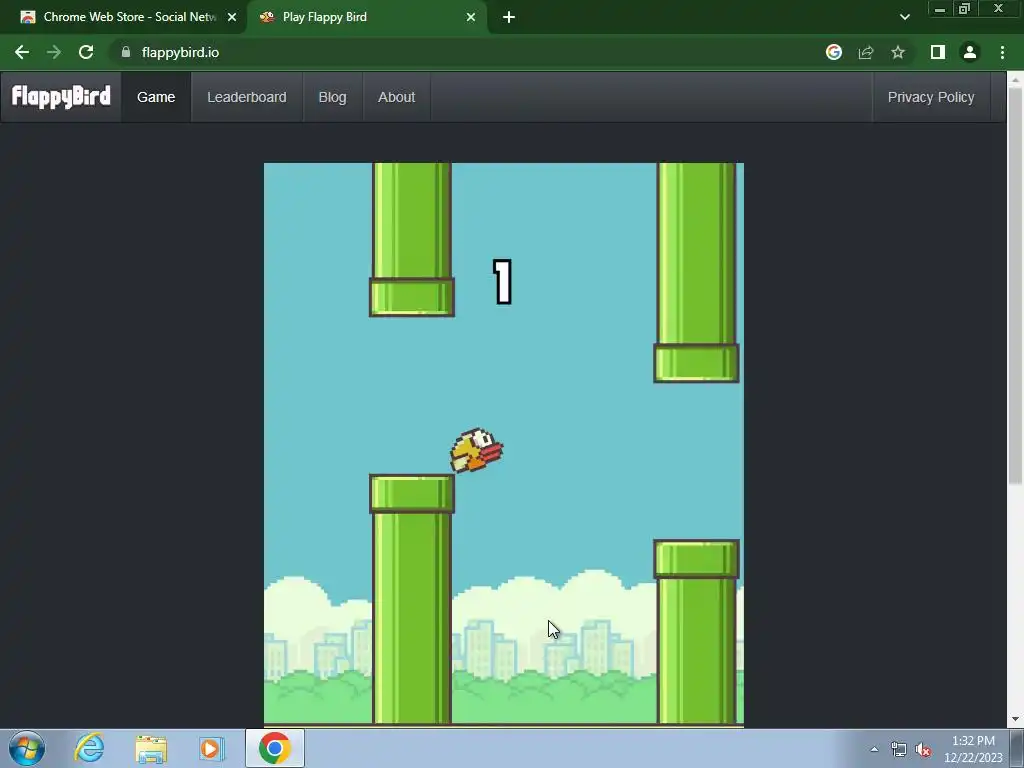The width and height of the screenshot is (1024, 768).
Task: Open a new tab with plus
Action: [x=509, y=18]
